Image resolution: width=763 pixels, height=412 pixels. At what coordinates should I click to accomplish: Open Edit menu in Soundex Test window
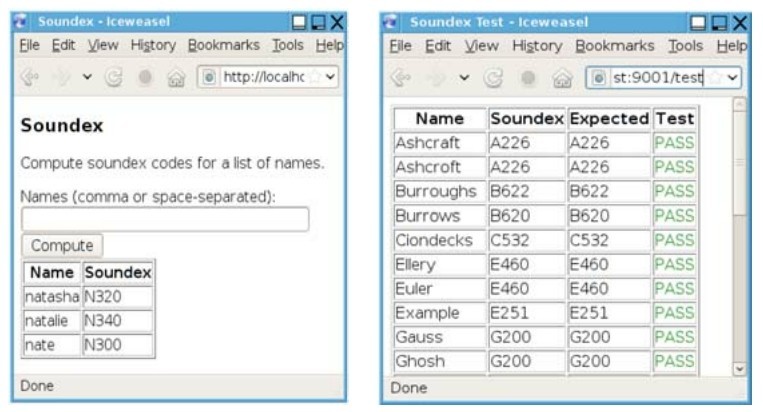[438, 46]
